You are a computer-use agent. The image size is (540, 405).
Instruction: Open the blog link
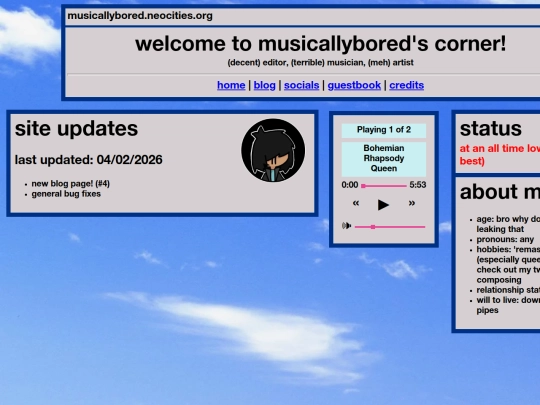point(264,85)
